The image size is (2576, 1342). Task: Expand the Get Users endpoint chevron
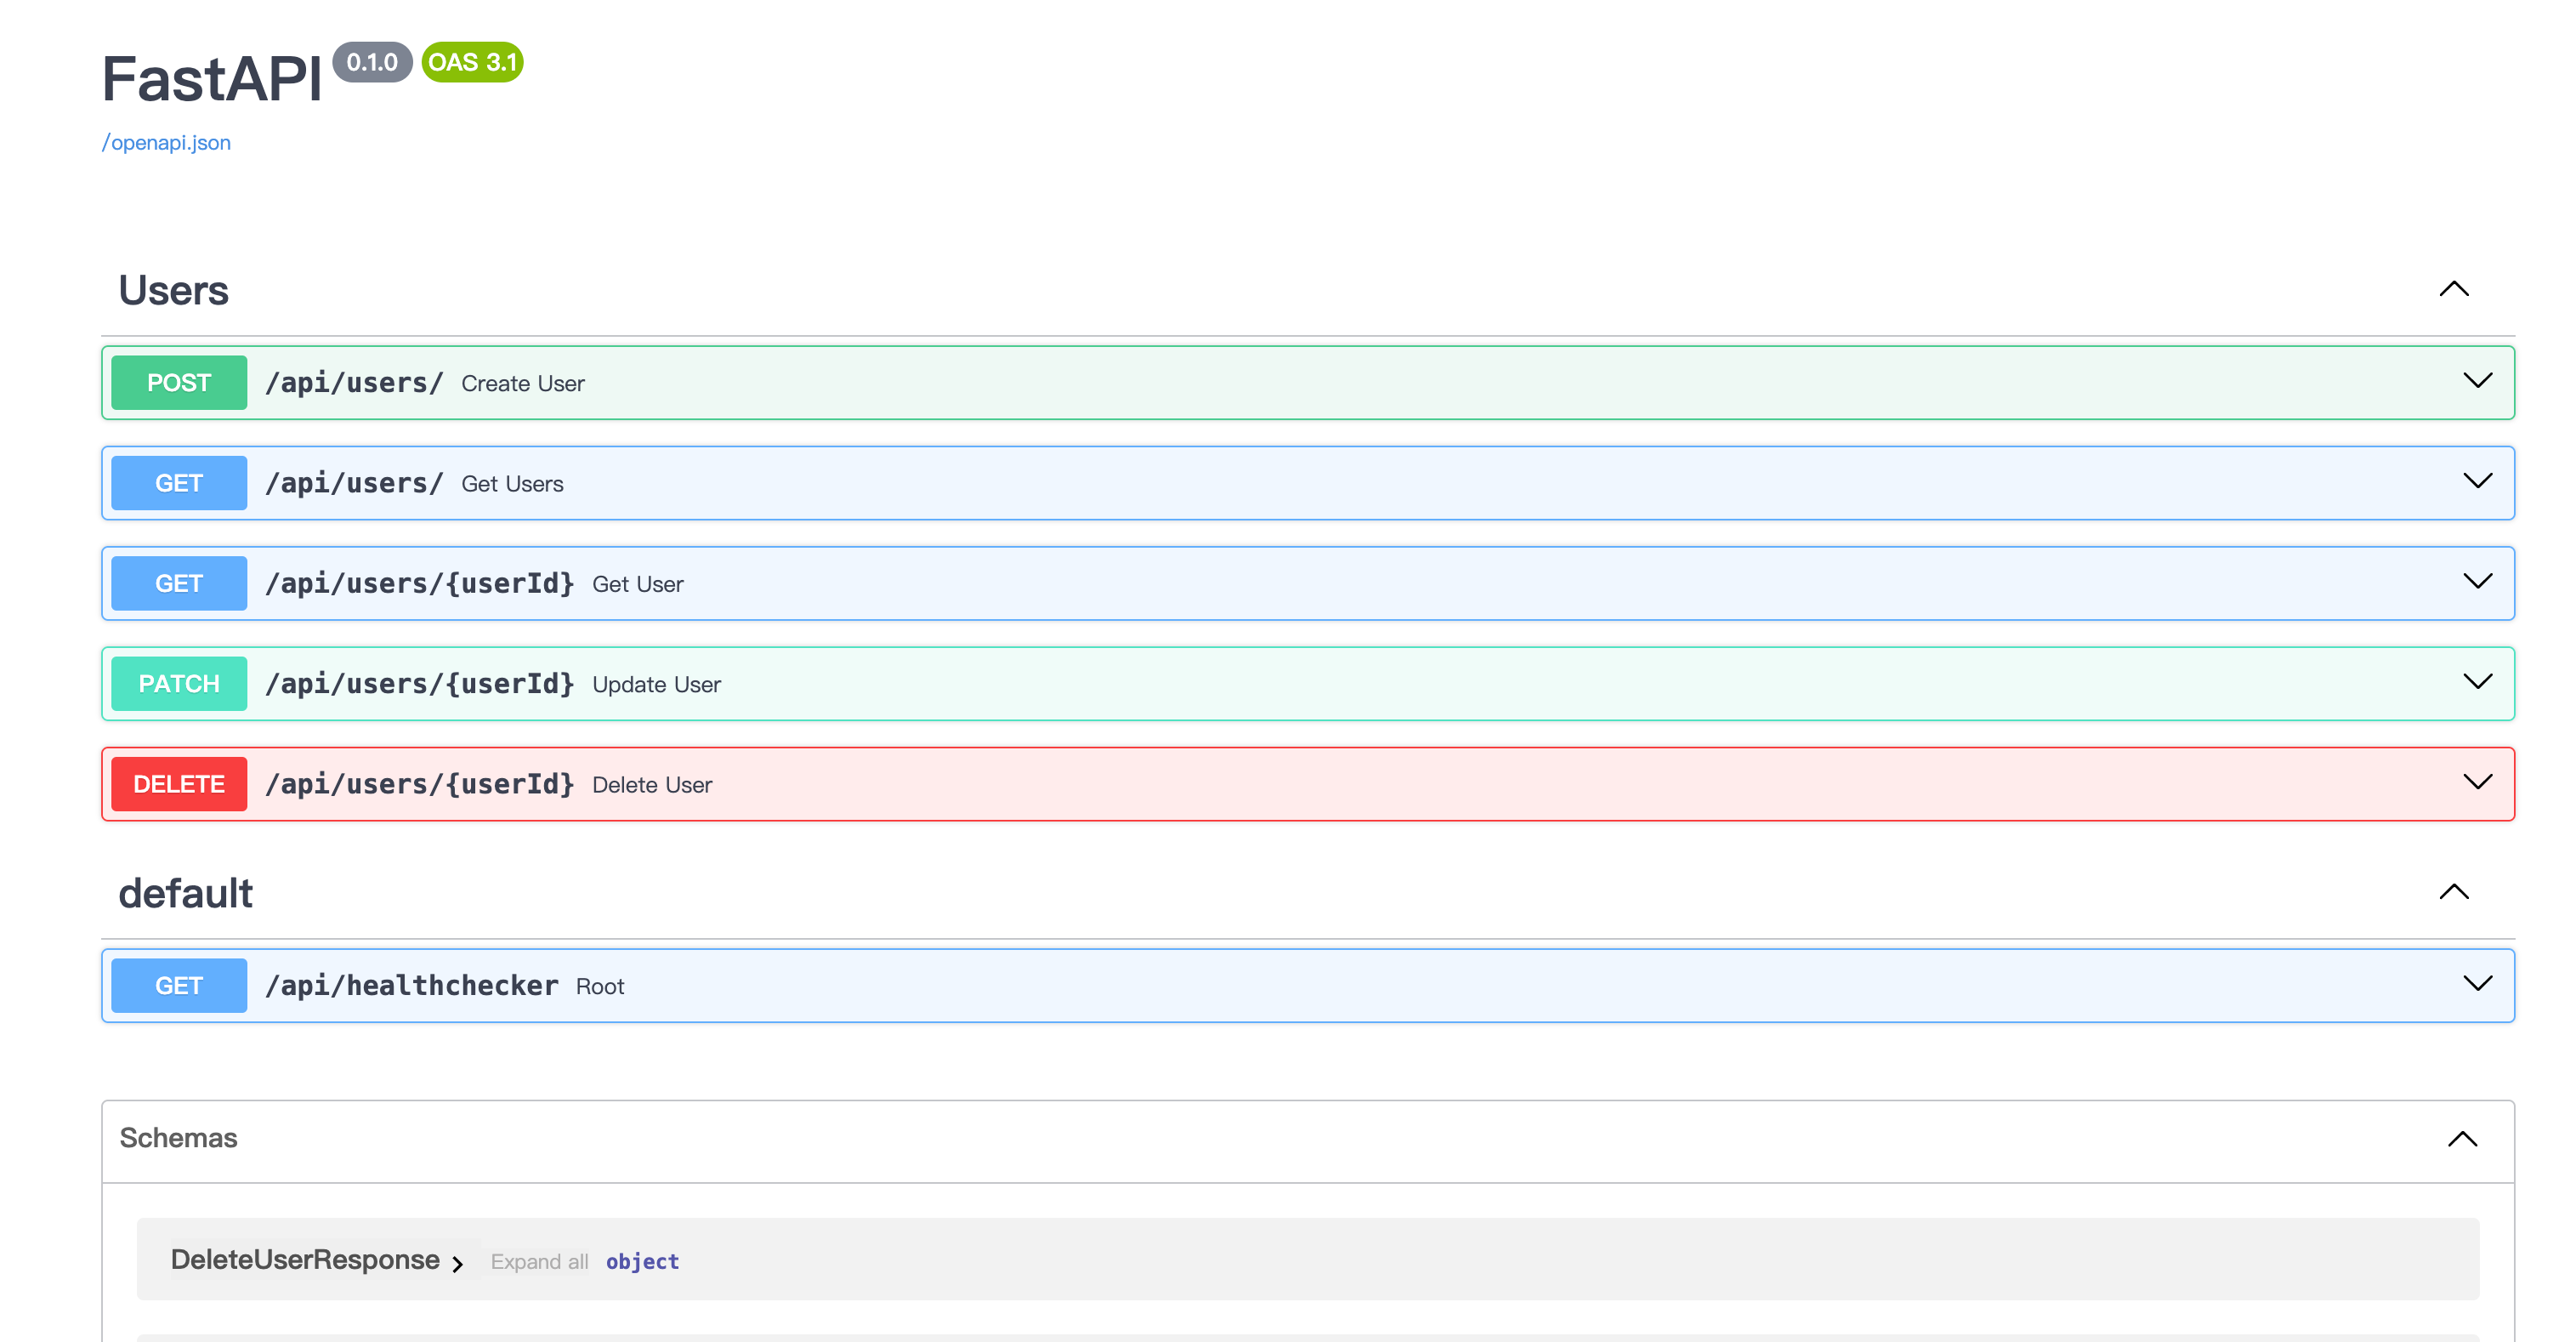[2477, 481]
